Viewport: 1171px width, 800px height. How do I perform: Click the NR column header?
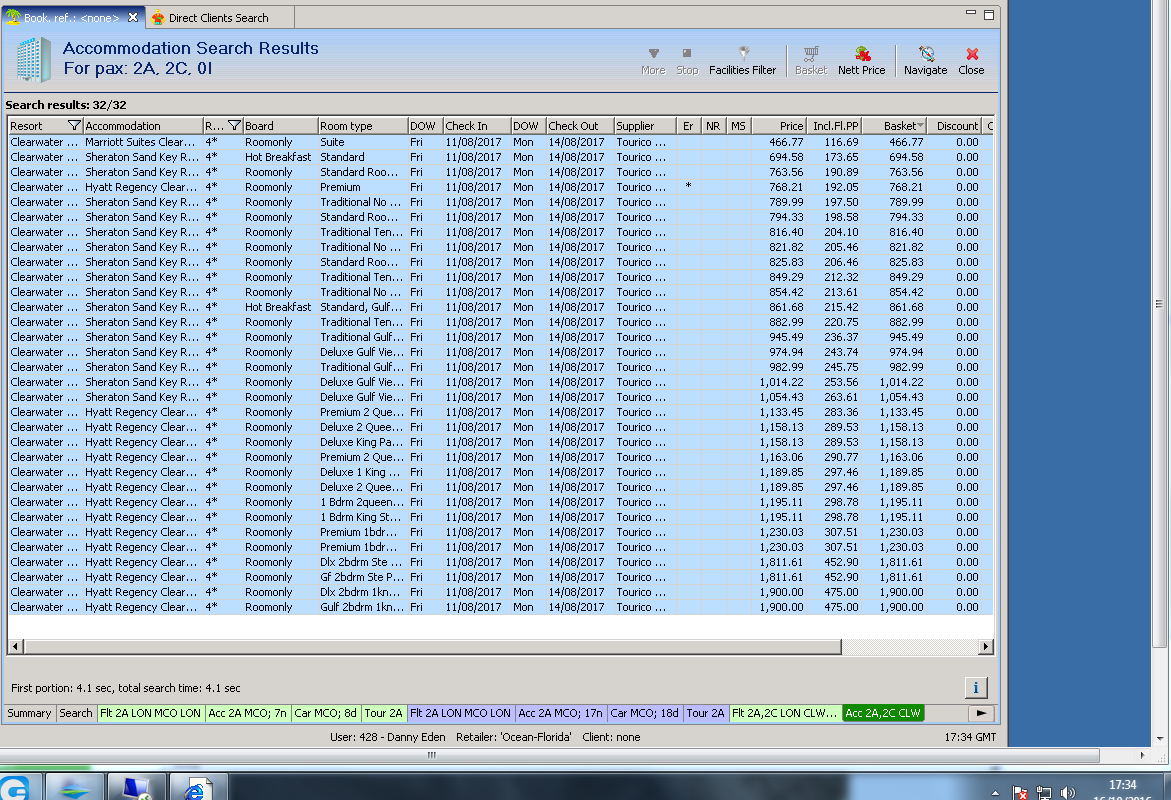tap(713, 125)
